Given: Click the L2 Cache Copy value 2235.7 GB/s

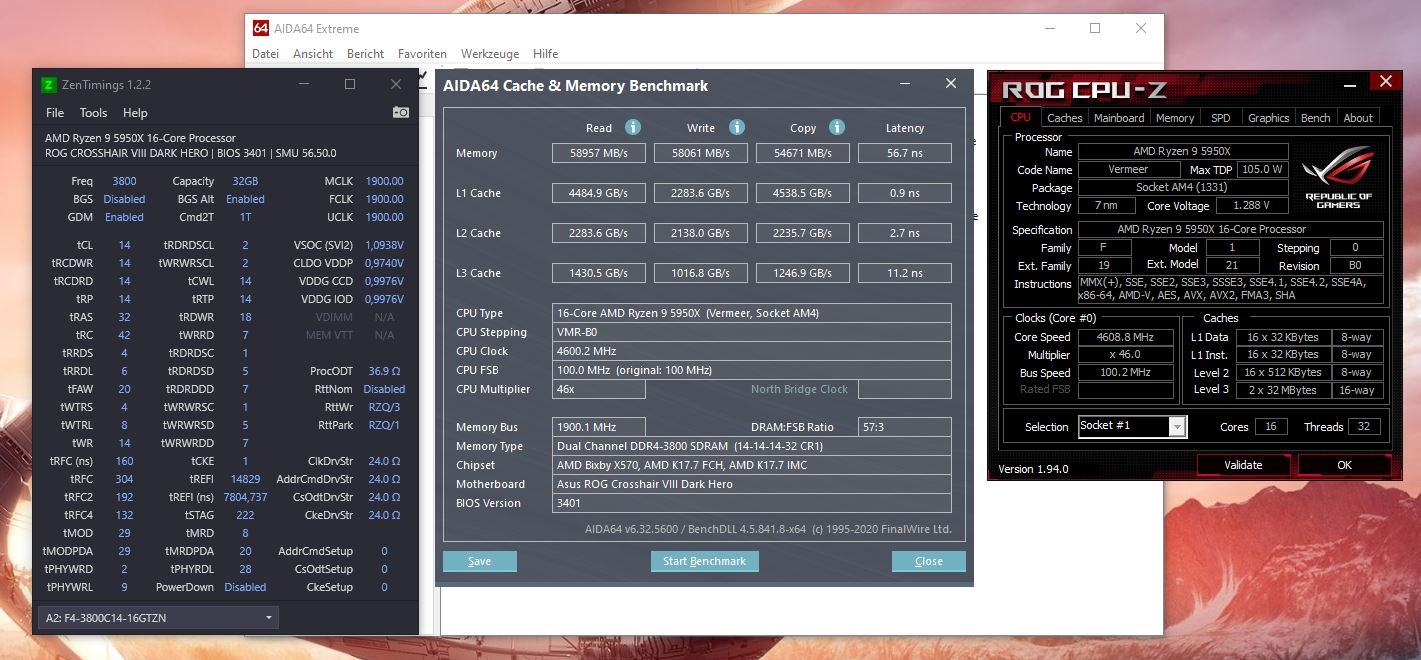Looking at the screenshot, I should pos(802,233).
